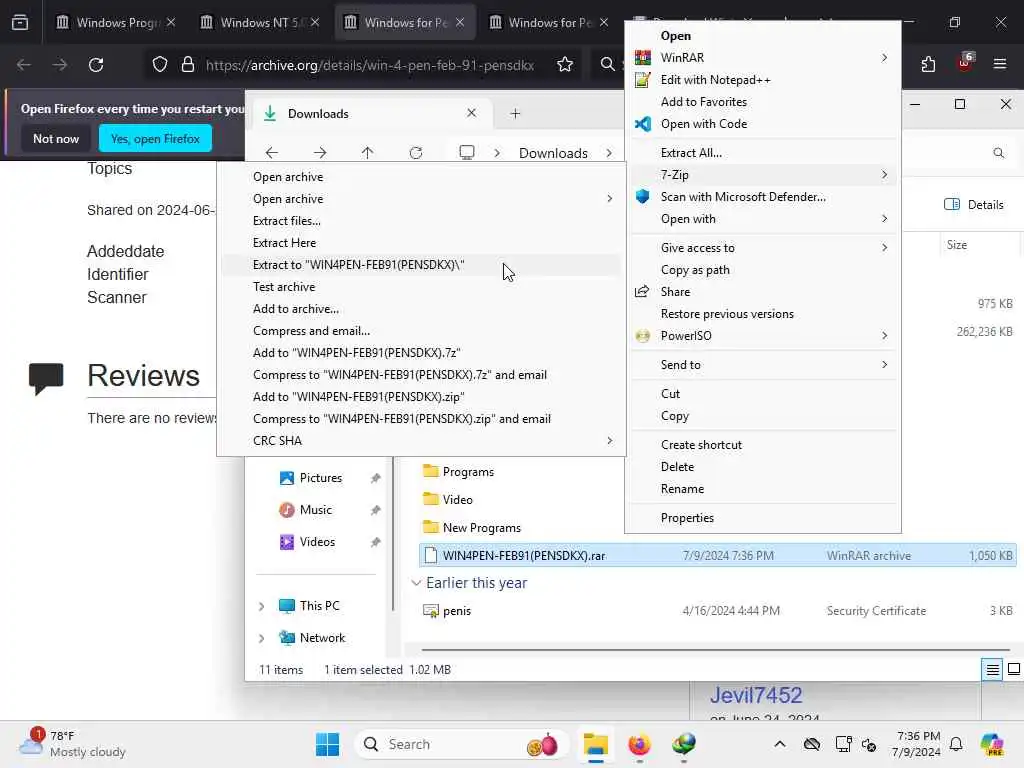Image resolution: width=1024 pixels, height=768 pixels.
Task: Click the PowerISO disc icon
Action: point(643,336)
